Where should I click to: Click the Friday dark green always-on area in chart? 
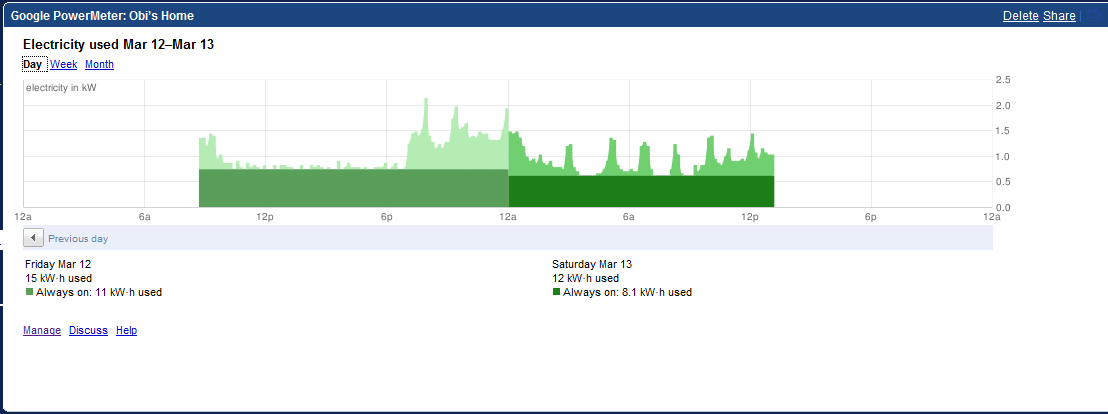click(x=353, y=188)
